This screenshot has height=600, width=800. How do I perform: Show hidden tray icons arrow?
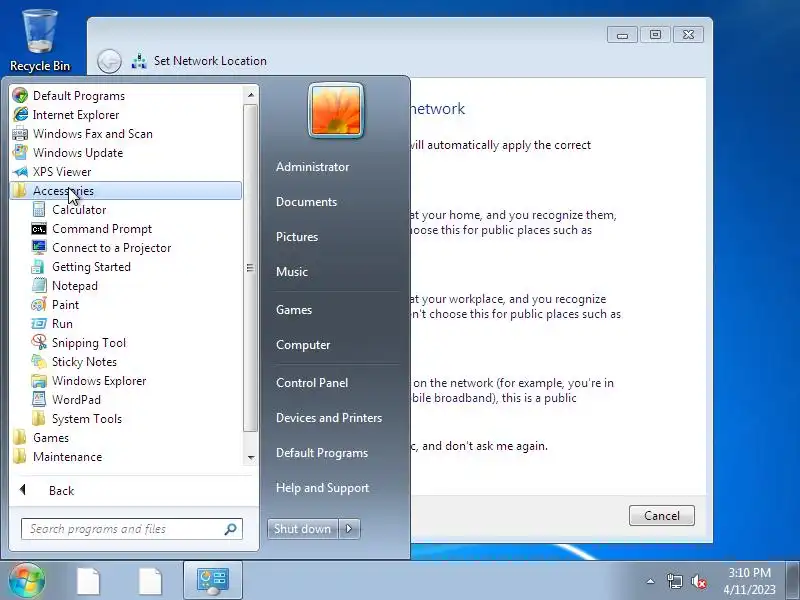pyautogui.click(x=651, y=581)
